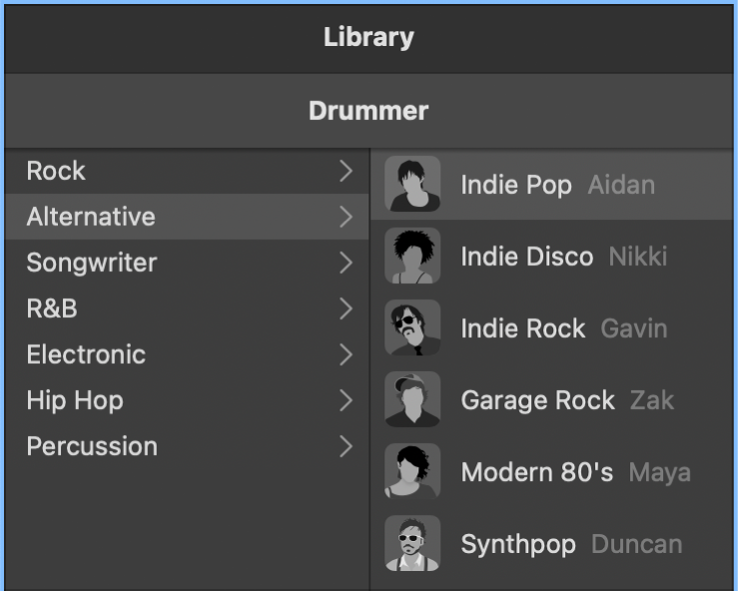
Task: Expand the Hip Hop genre chevron
Action: (346, 400)
